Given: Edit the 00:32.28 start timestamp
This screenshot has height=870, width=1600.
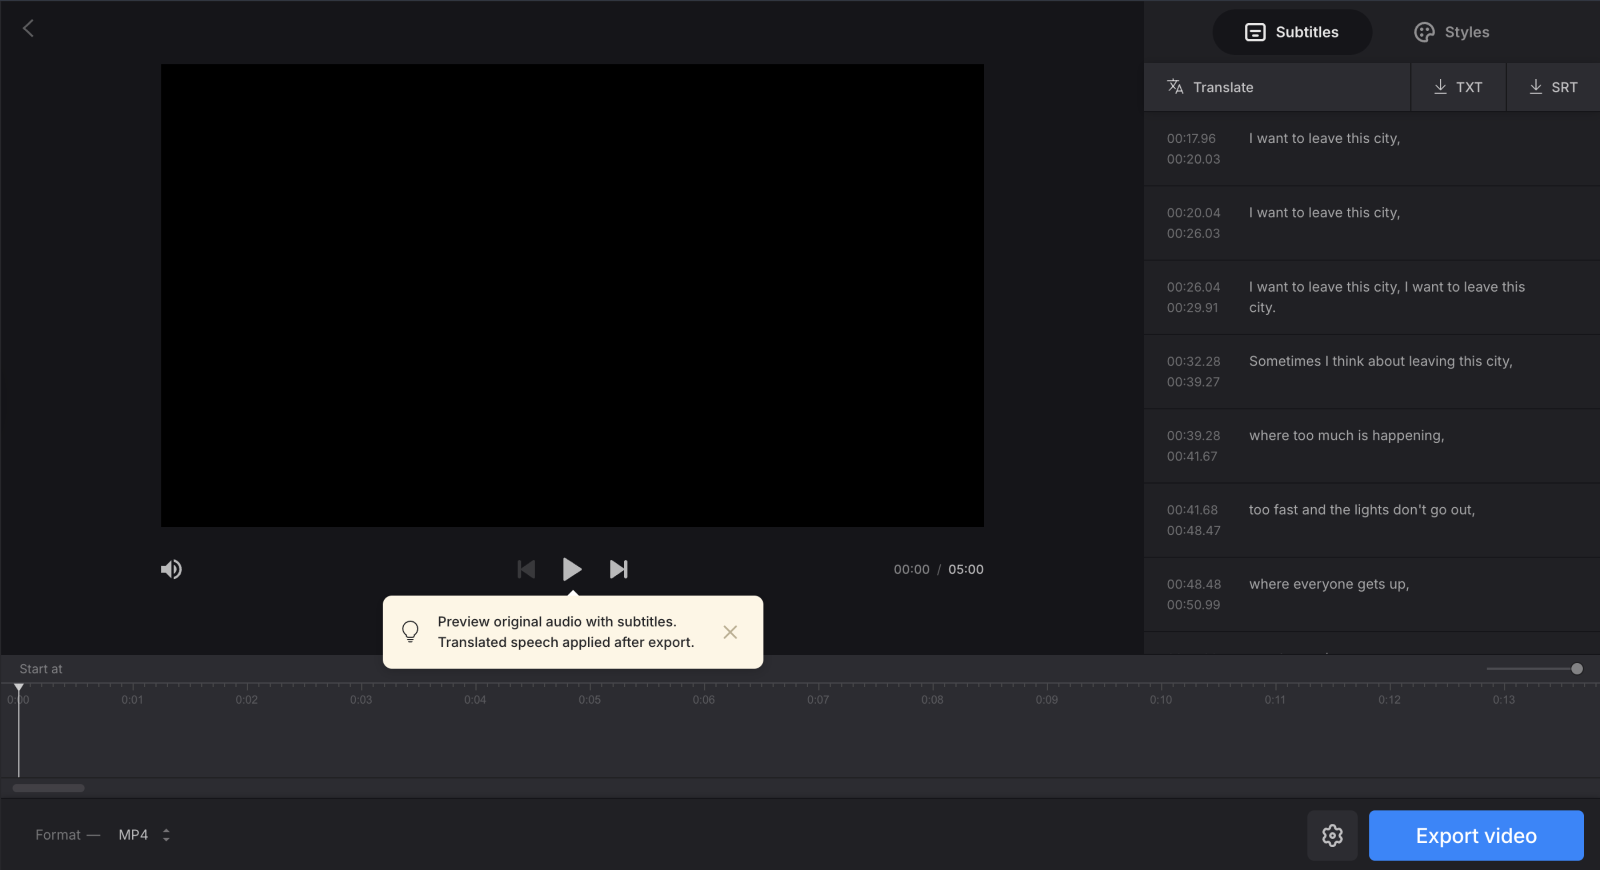Looking at the screenshot, I should click(1193, 361).
